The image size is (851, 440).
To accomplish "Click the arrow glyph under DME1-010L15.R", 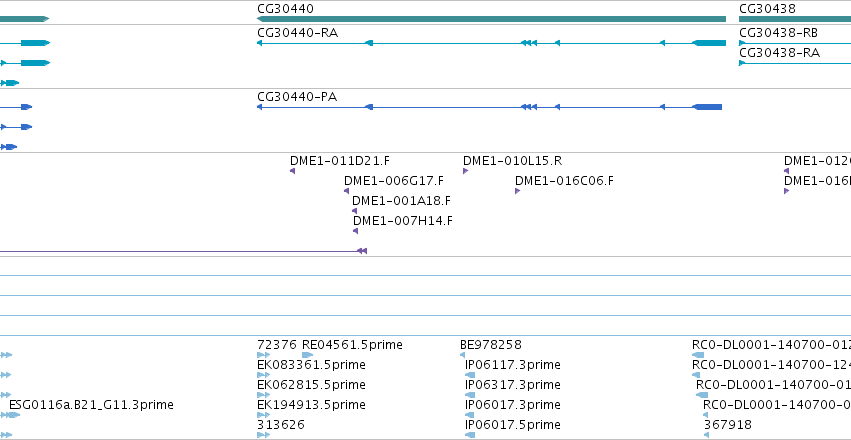I will [x=465, y=171].
